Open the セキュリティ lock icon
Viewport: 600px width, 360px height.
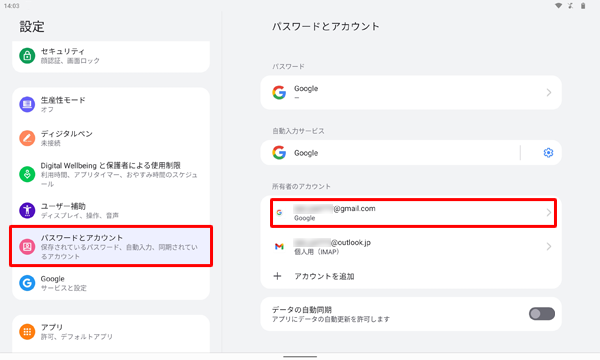pyautogui.click(x=27, y=56)
